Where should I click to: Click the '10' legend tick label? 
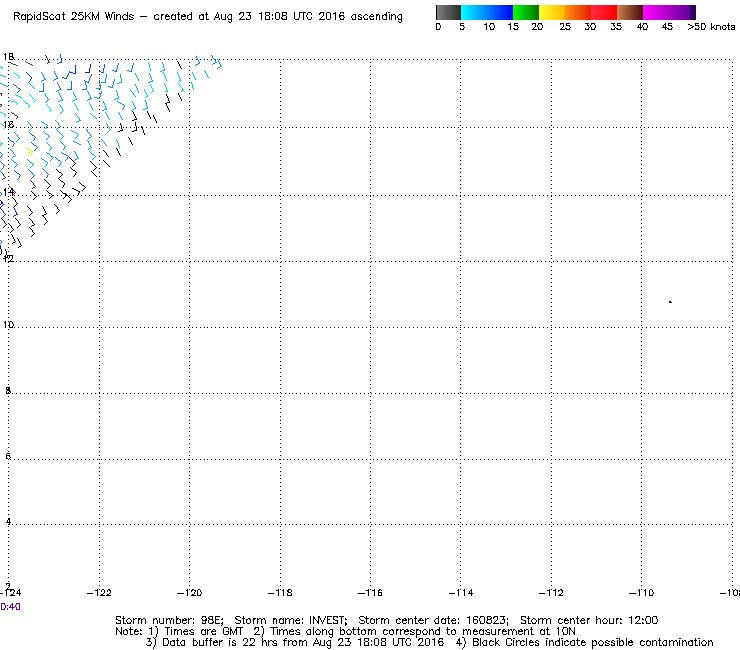point(489,27)
